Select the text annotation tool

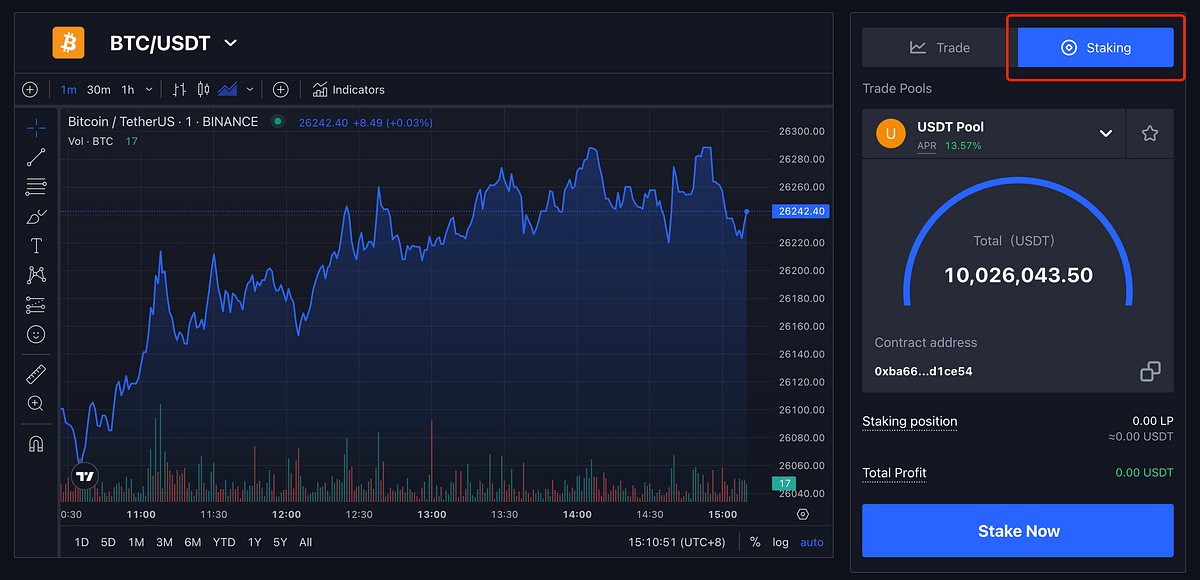(x=36, y=245)
